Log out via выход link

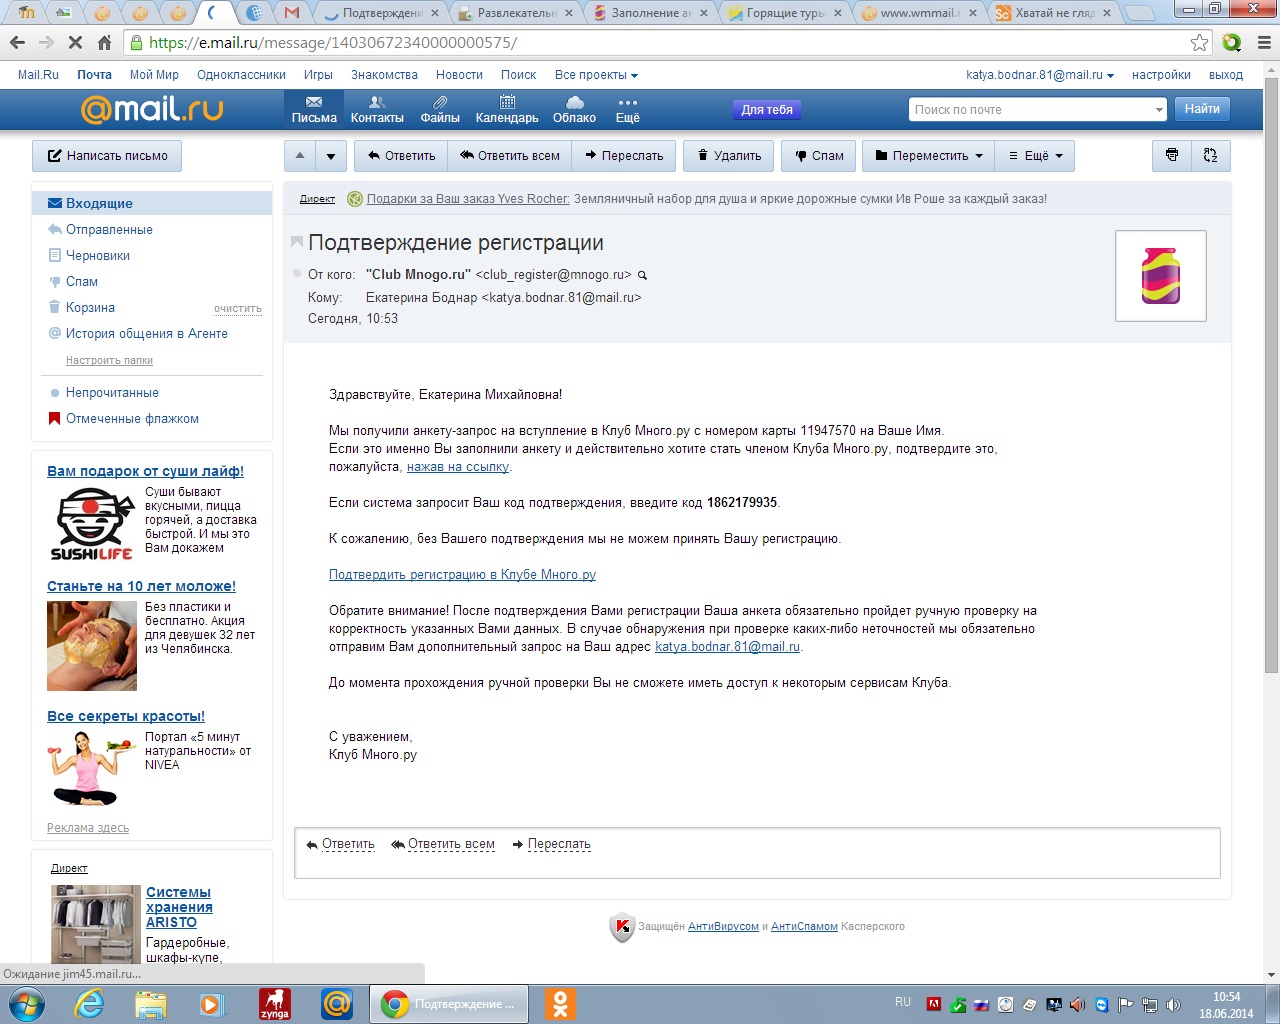pos(1226,75)
